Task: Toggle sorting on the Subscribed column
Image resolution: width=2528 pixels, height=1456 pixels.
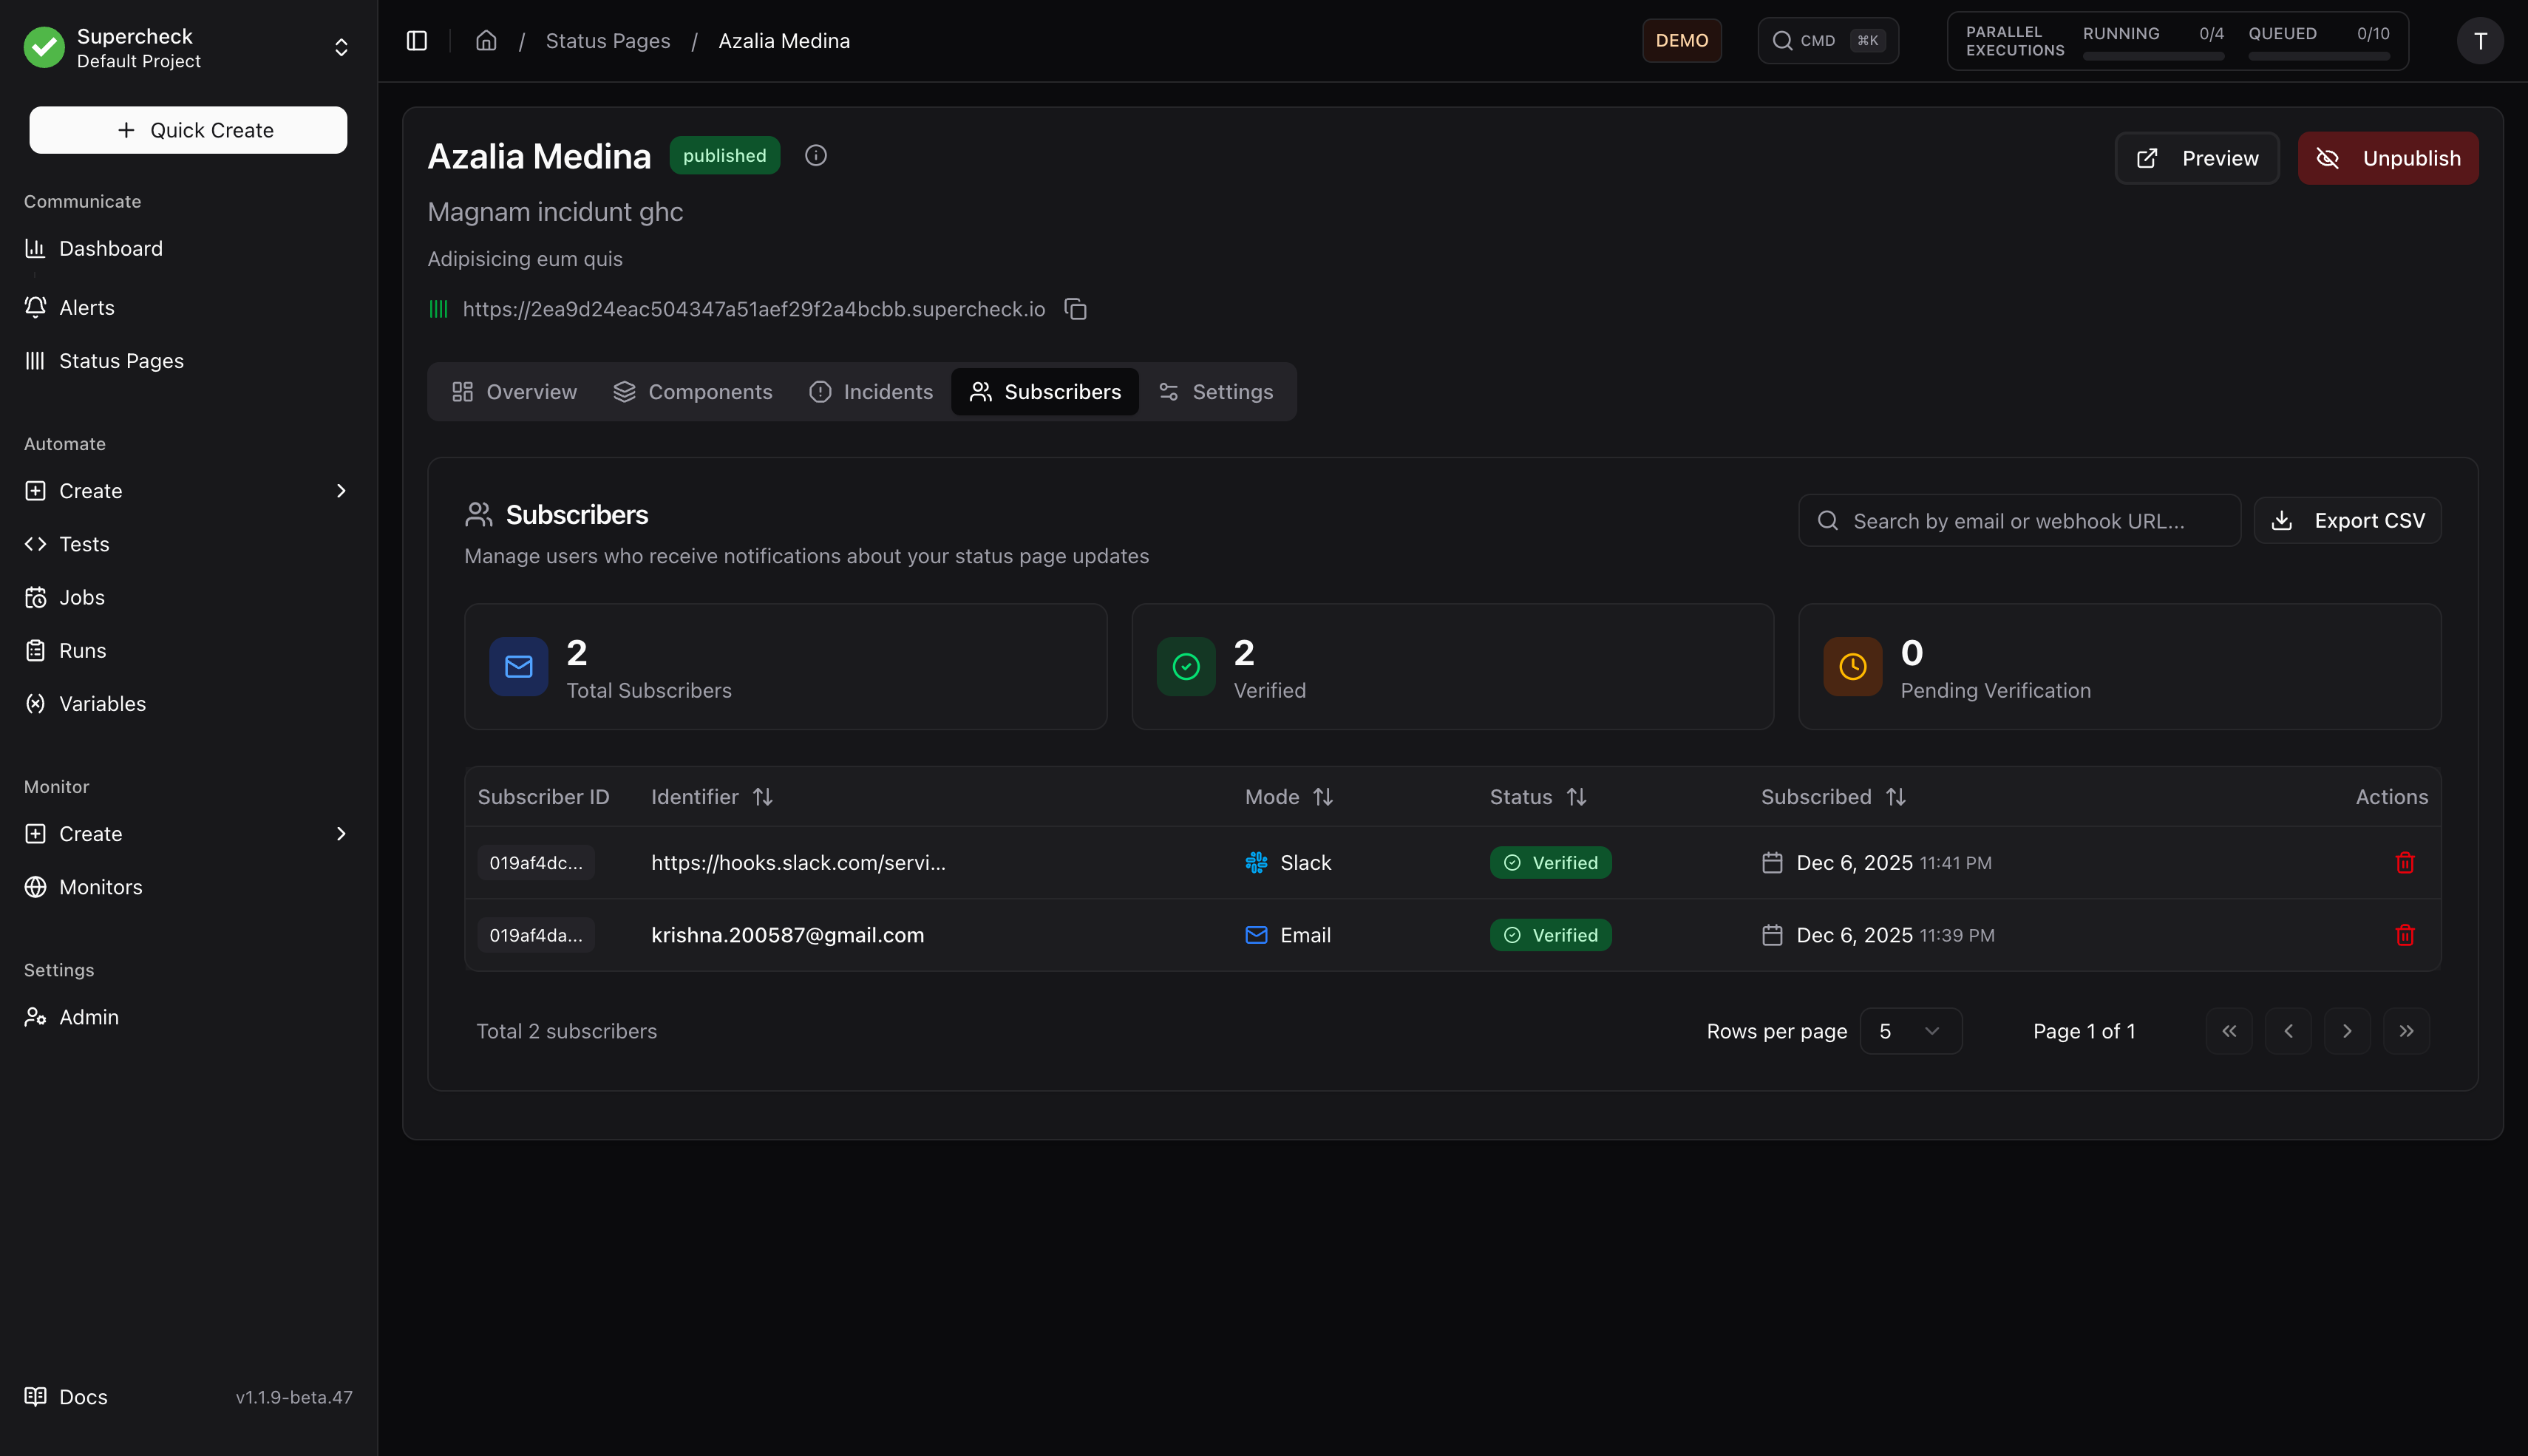Action: click(1897, 797)
